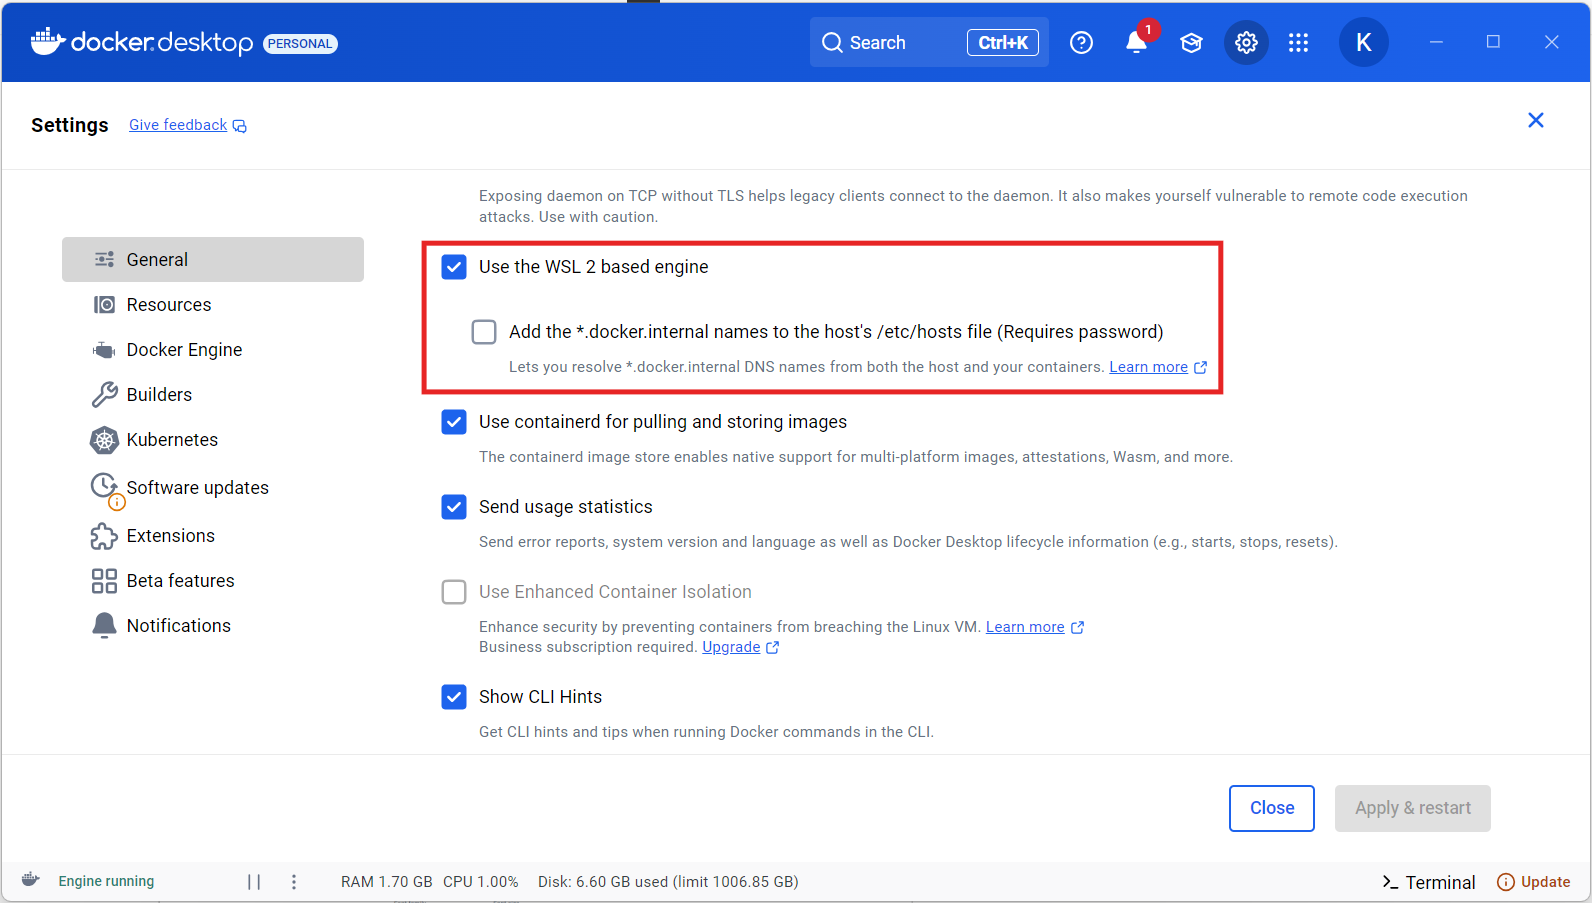Toggle Show CLI Hints checkbox

[454, 697]
